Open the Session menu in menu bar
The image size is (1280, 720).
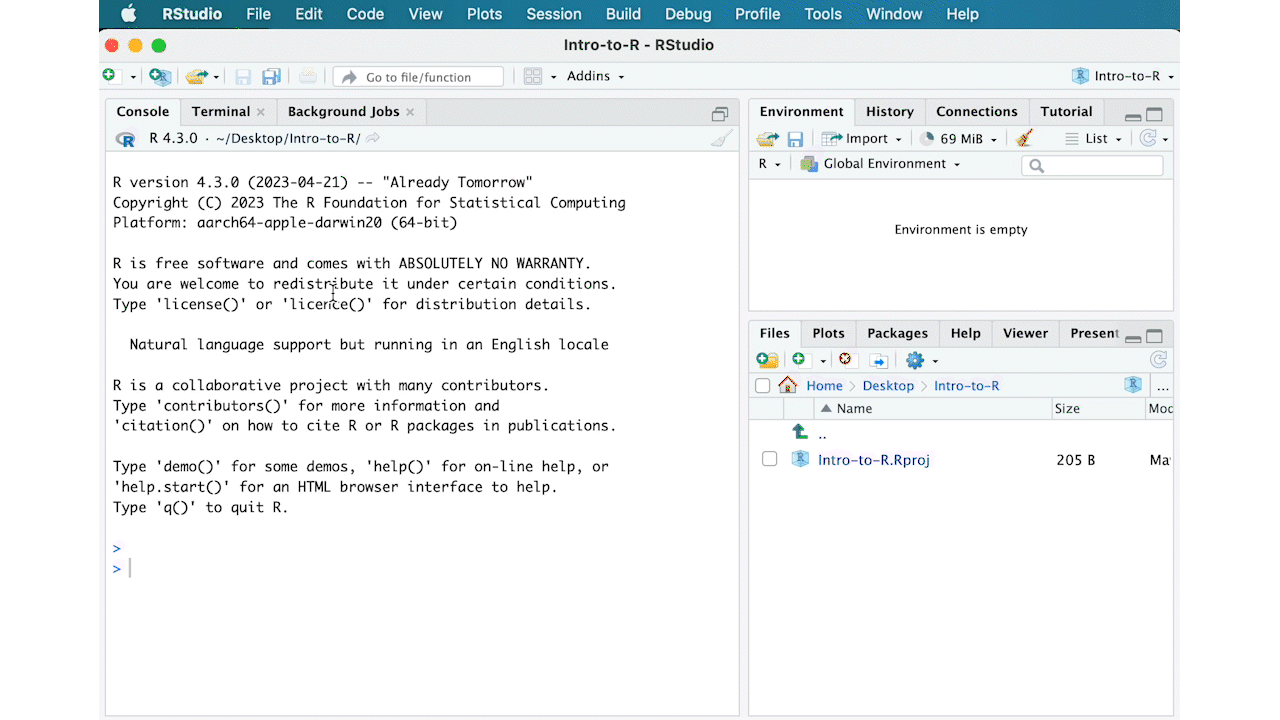point(553,14)
